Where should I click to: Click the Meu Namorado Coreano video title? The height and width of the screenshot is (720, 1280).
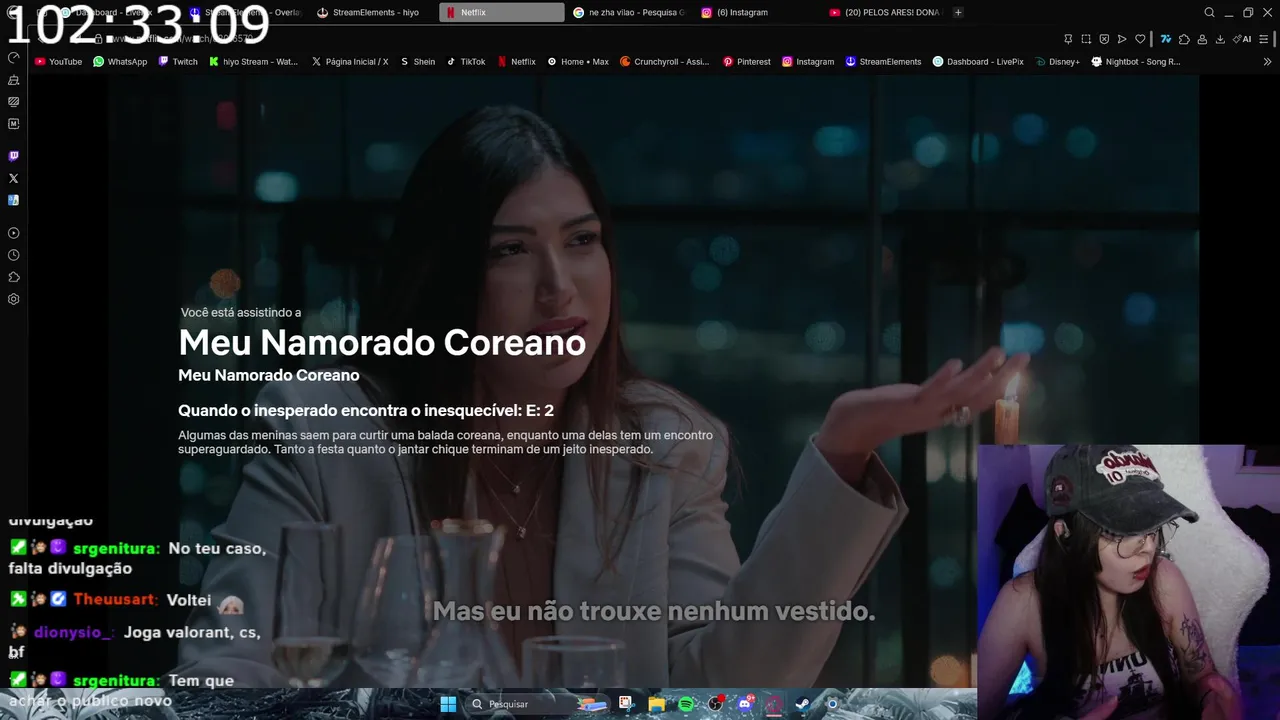tap(382, 342)
